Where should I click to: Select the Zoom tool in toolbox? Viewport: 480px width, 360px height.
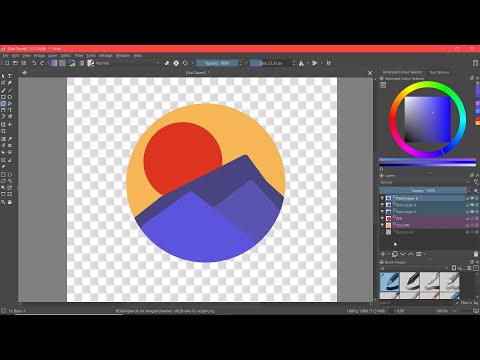[3, 202]
